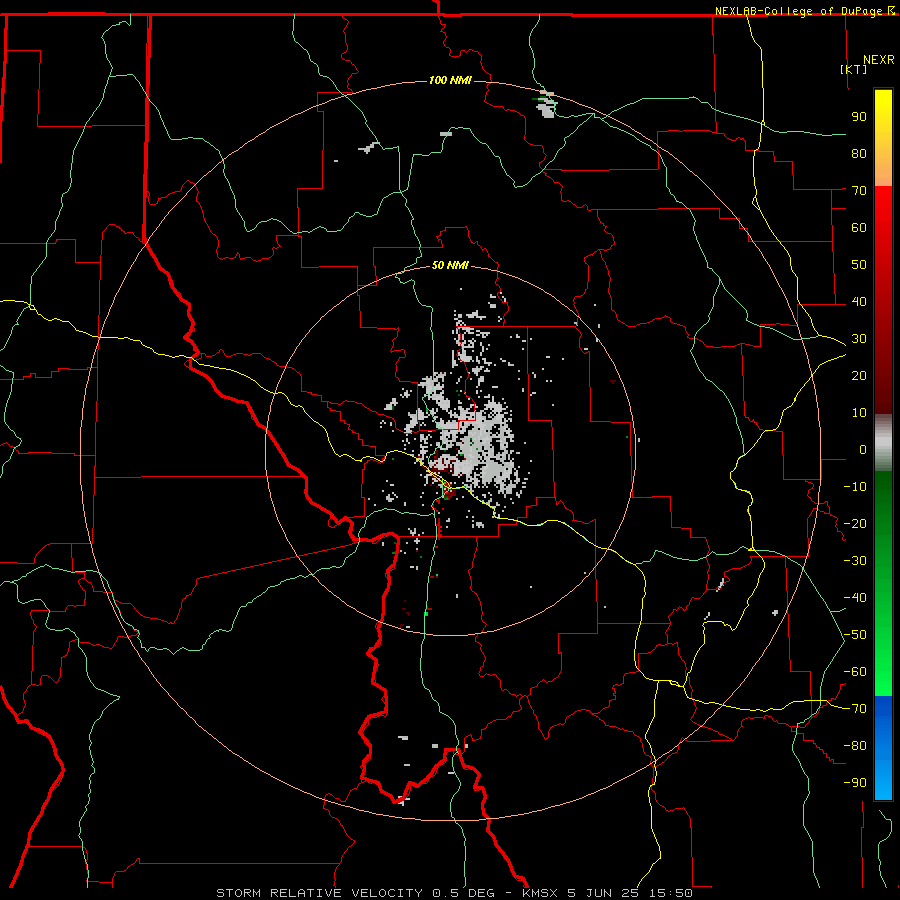
Task: Click the positive 90 kt scale label
Action: coord(859,117)
